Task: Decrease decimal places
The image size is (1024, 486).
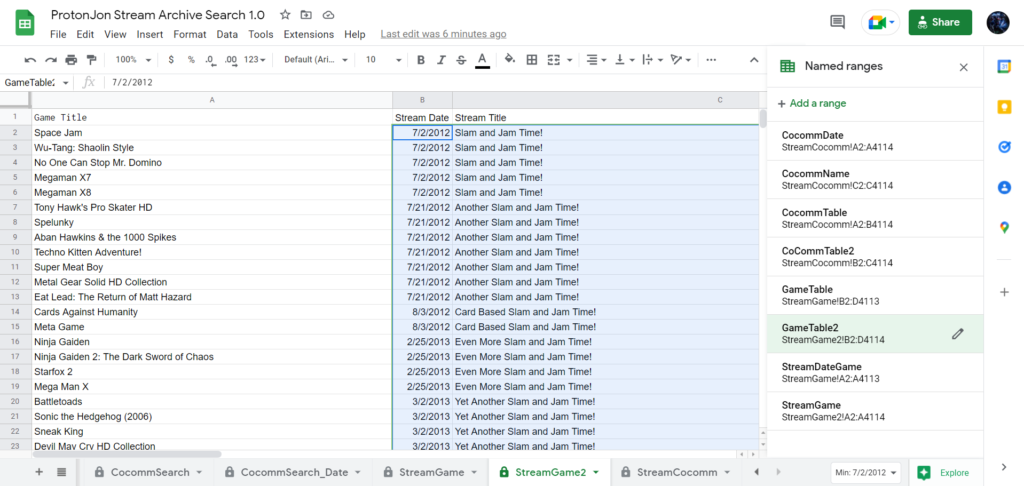Action: click(x=210, y=59)
